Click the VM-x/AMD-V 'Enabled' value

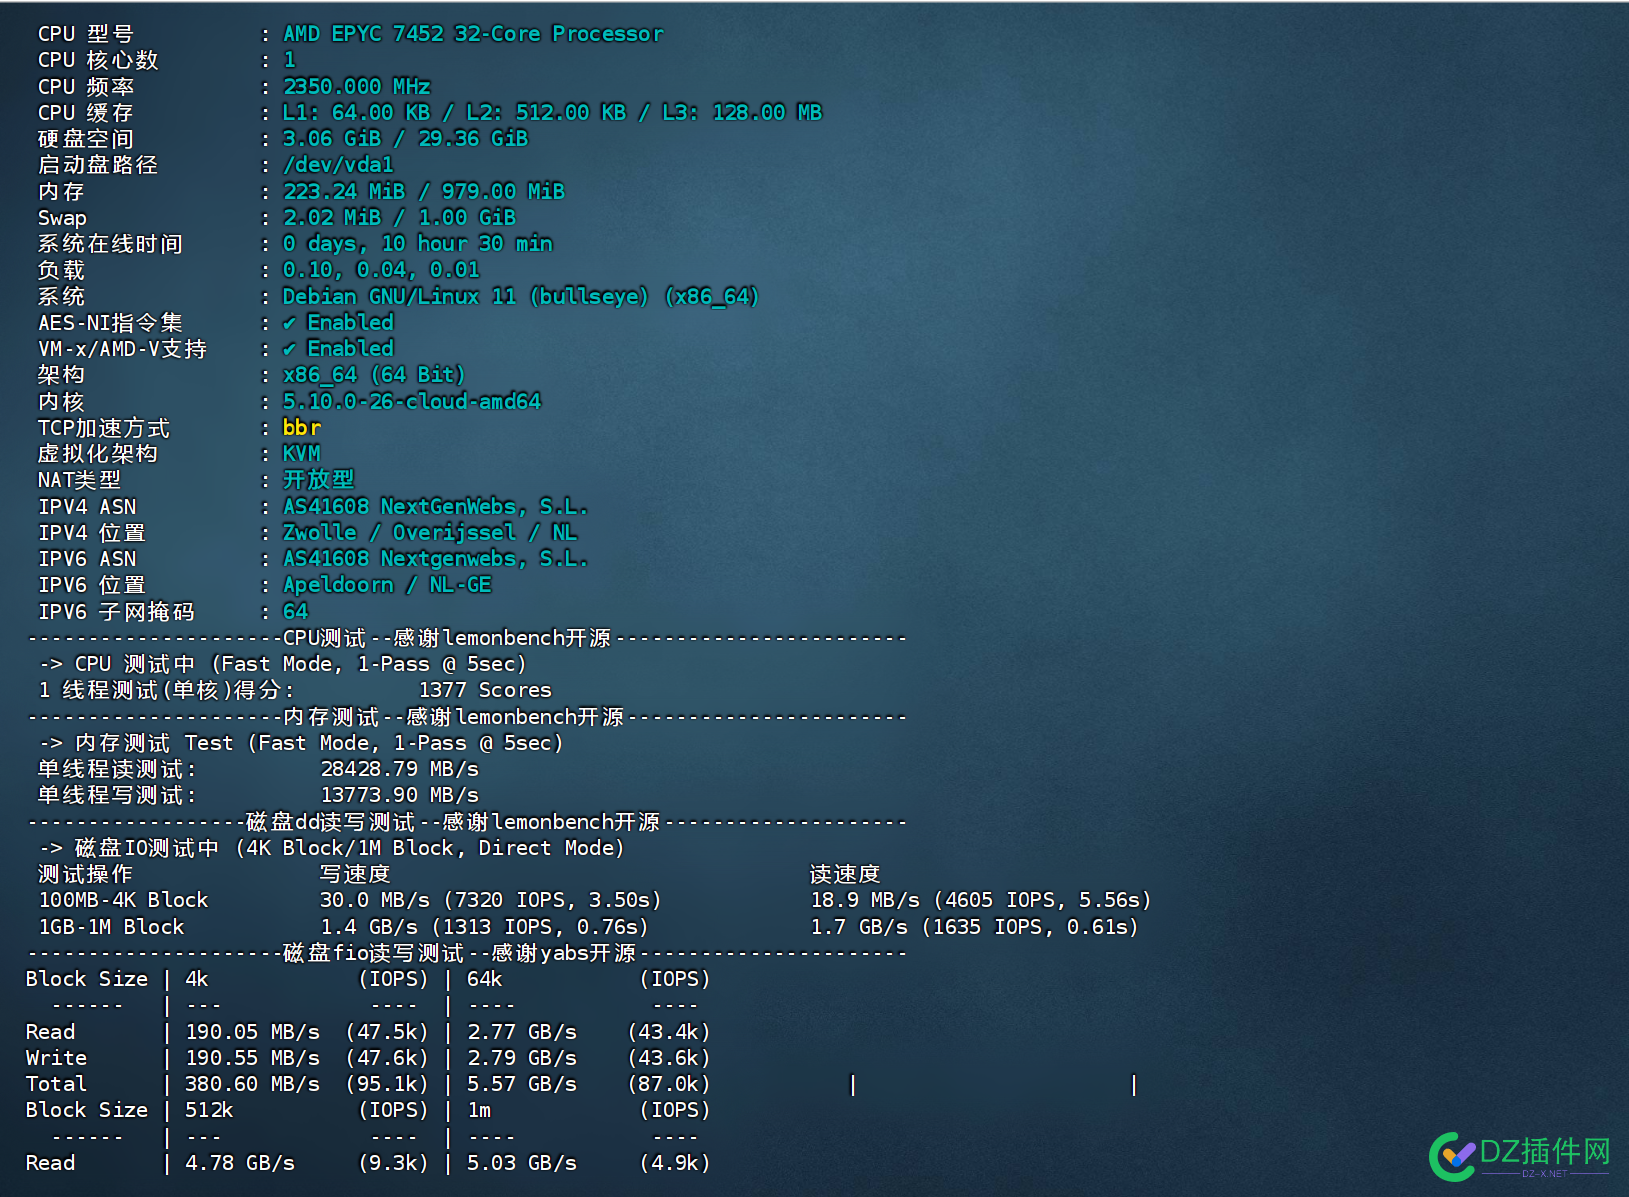pos(350,348)
